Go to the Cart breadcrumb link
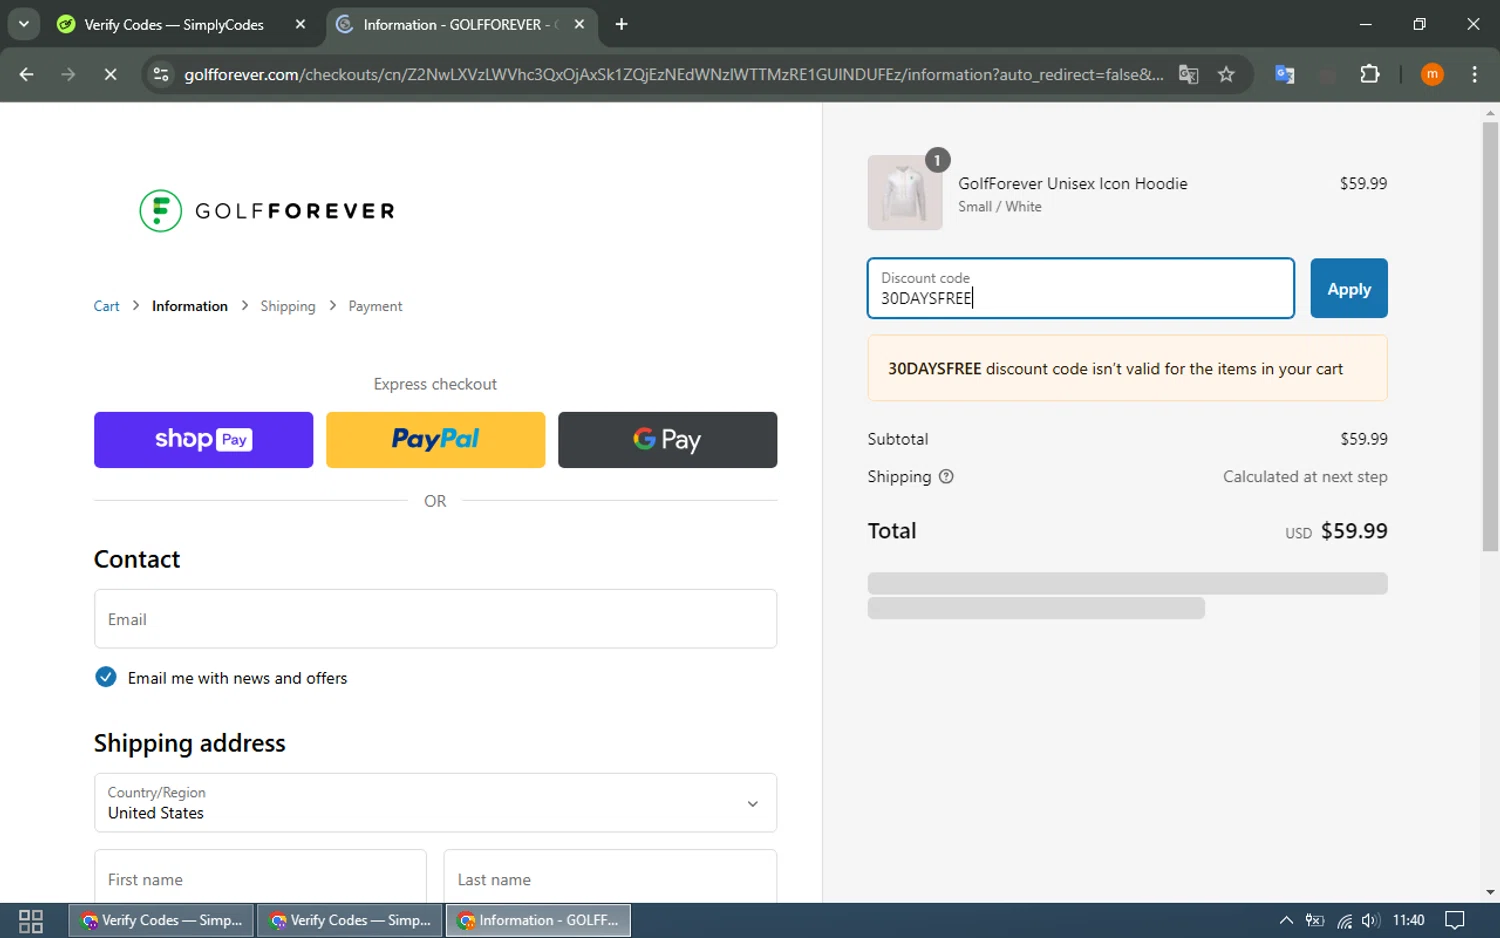The height and width of the screenshot is (938, 1500). click(106, 306)
